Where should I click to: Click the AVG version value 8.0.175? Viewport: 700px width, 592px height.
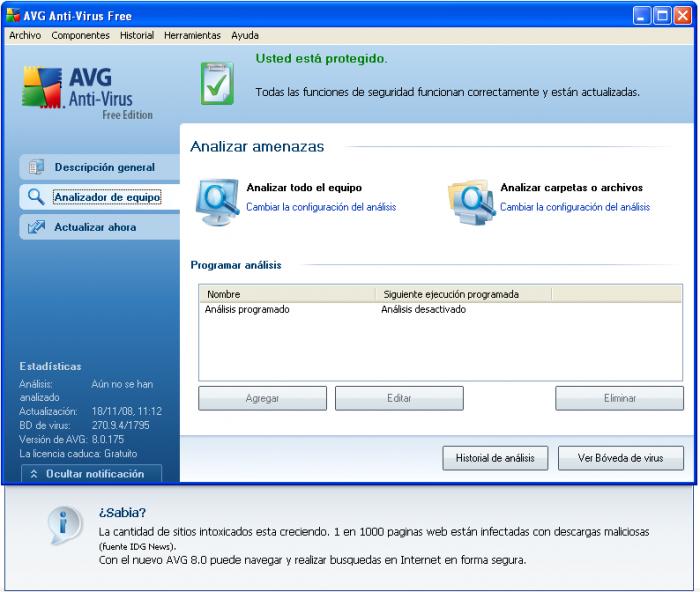108,439
